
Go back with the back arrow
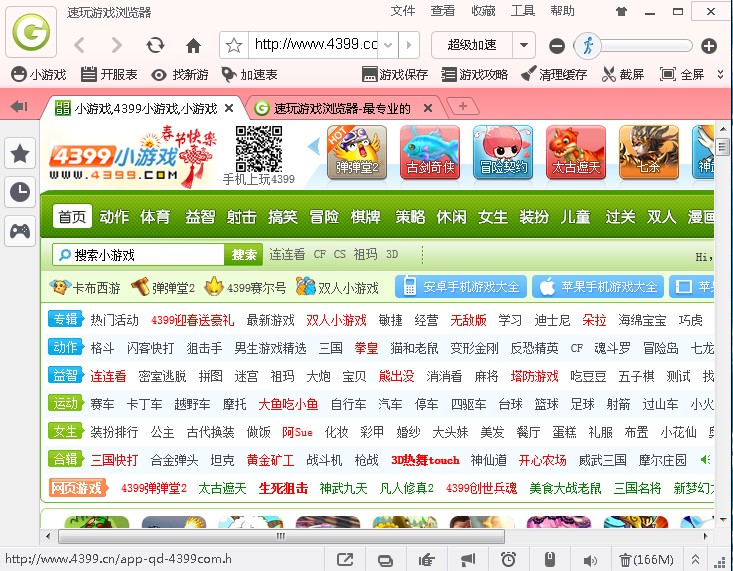click(x=80, y=45)
